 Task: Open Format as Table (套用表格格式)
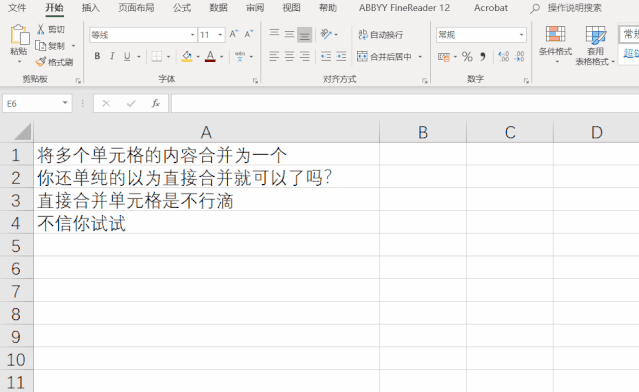[x=595, y=45]
